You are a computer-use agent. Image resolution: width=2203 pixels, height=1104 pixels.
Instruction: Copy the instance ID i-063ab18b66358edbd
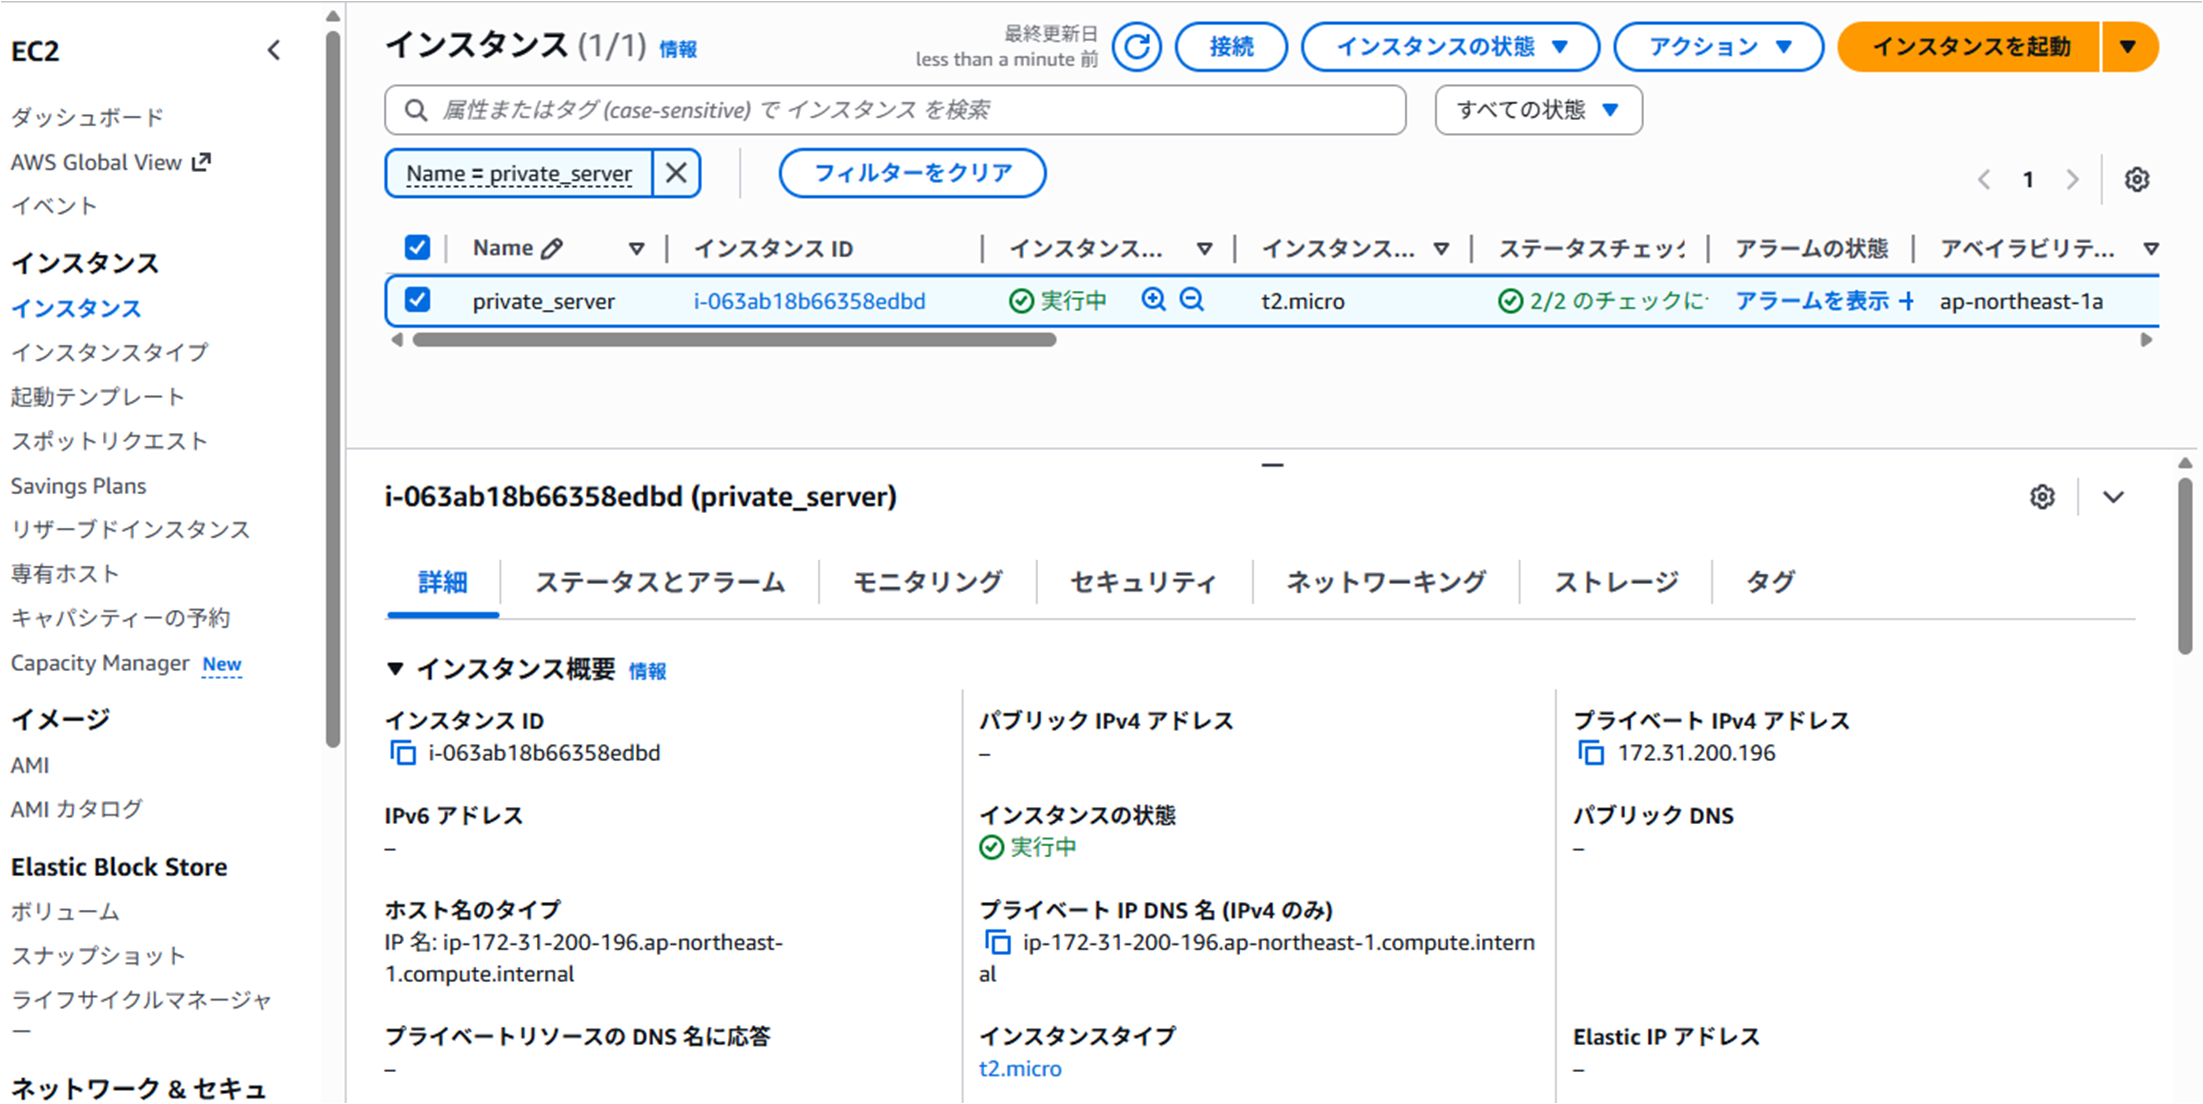[x=403, y=753]
